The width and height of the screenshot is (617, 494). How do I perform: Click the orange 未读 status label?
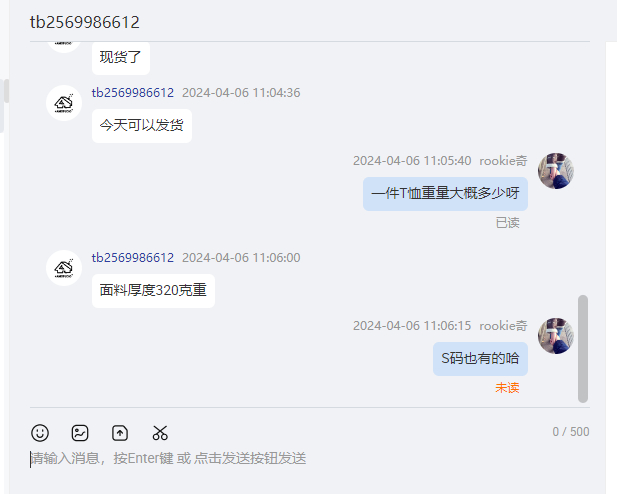pos(507,388)
